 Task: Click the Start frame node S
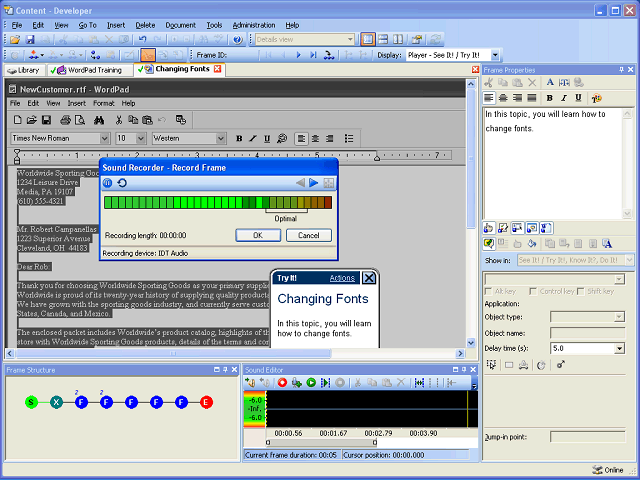(31, 402)
